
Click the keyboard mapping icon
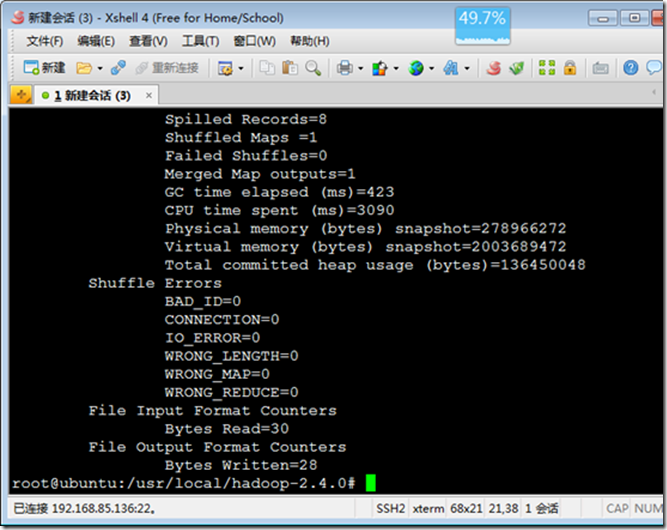(x=600, y=68)
